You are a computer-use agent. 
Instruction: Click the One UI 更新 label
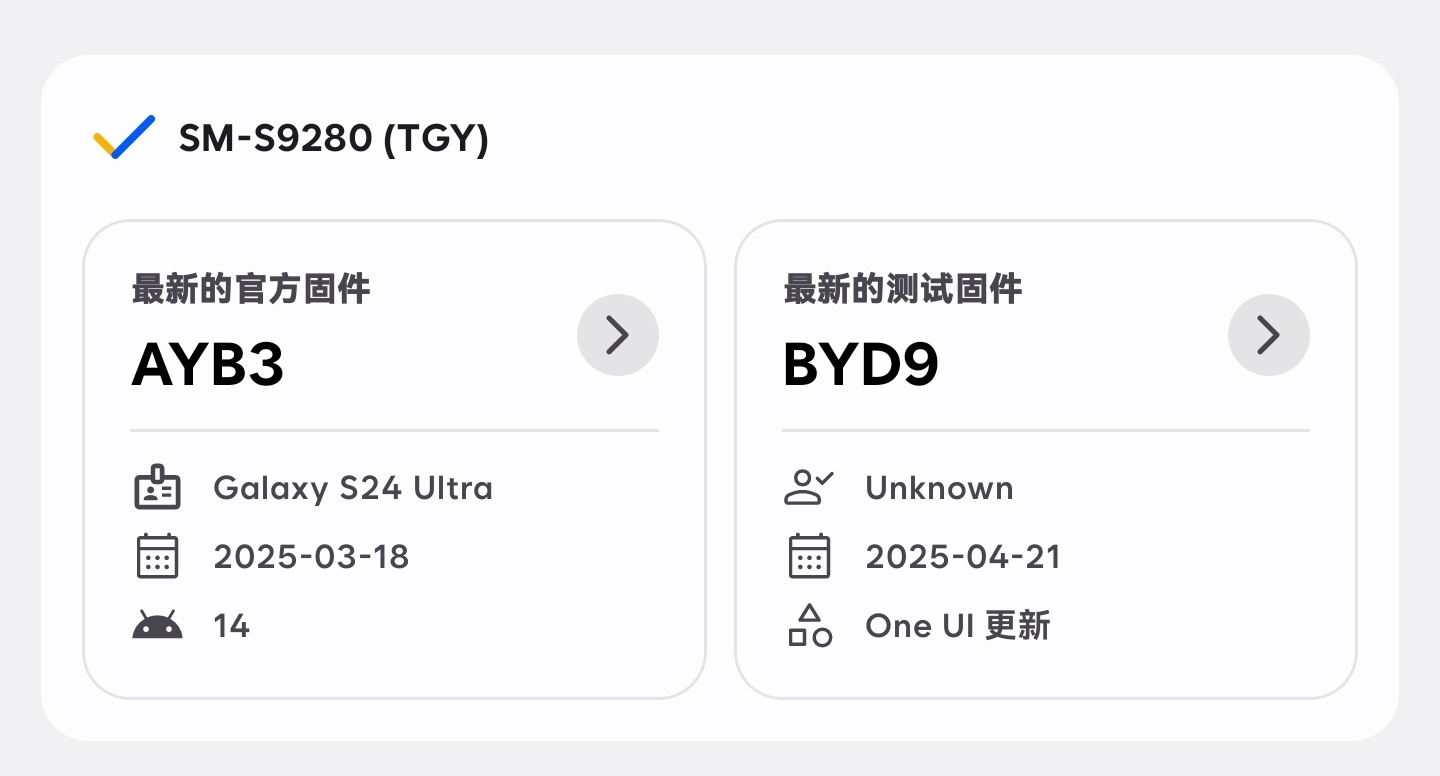click(x=958, y=626)
